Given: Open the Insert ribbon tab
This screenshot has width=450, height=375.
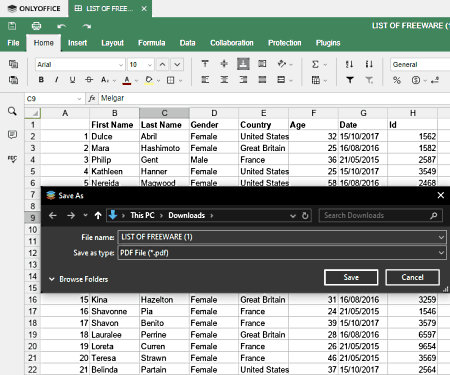Looking at the screenshot, I should click(77, 43).
